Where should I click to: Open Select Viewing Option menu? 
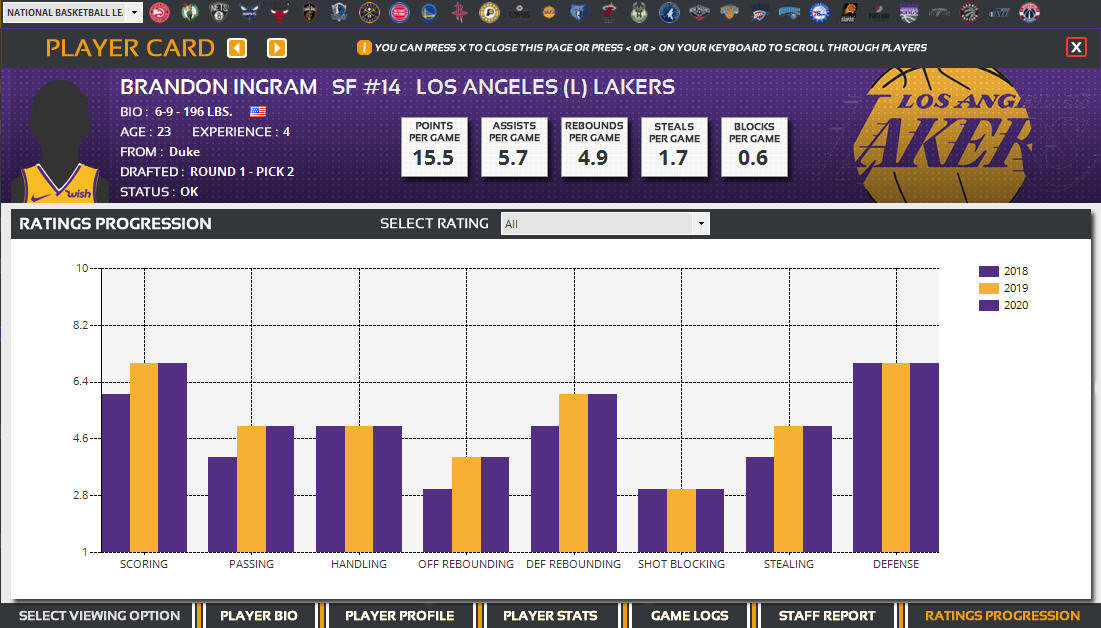click(x=99, y=615)
